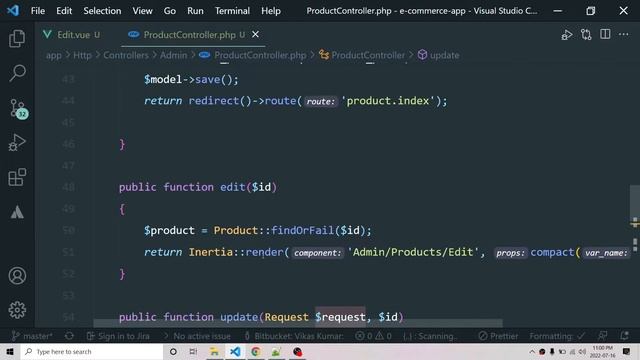This screenshot has height=360, width=640.
Task: Click the taskbar clock showing 11:00 PM
Action: tap(602, 351)
